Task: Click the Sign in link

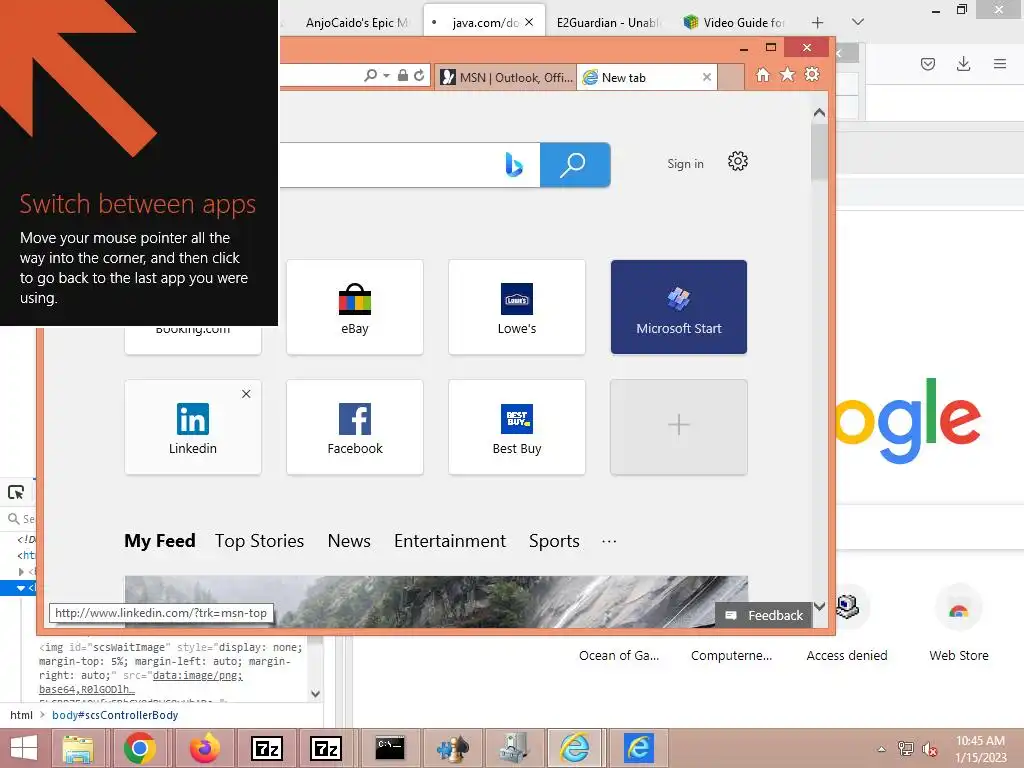Action: pyautogui.click(x=685, y=164)
